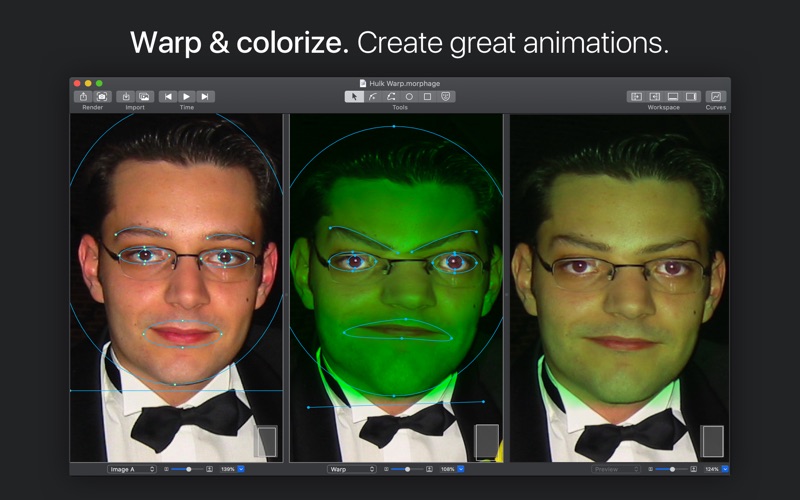Select the face detection tool

click(x=446, y=97)
